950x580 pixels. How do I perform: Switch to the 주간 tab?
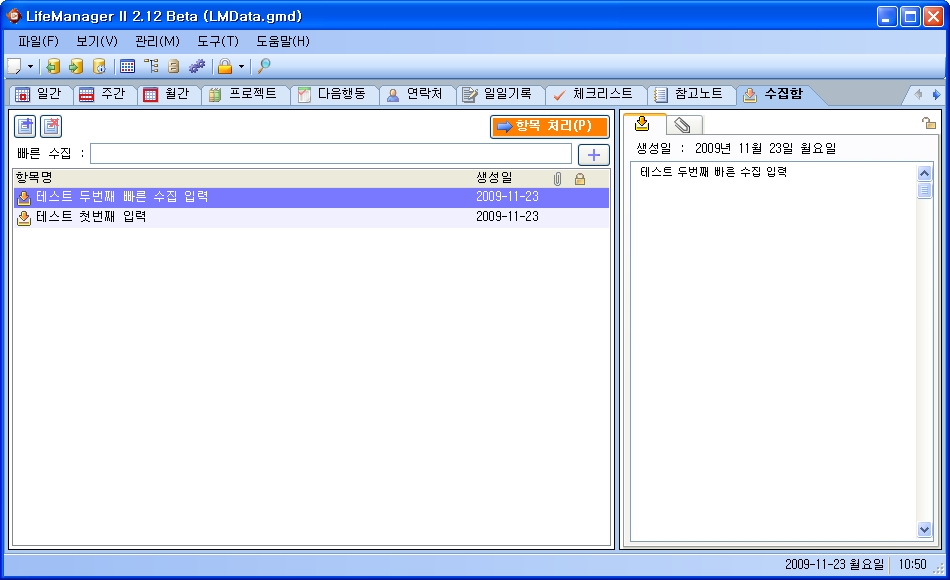[x=104, y=94]
